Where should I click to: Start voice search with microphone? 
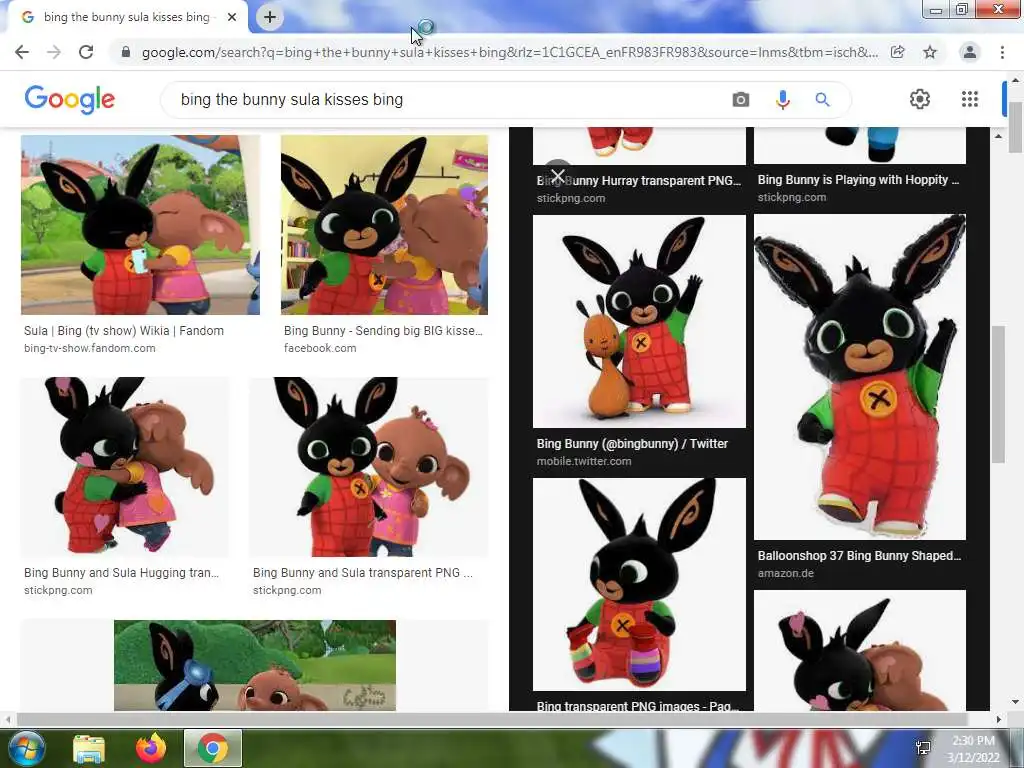(782, 99)
